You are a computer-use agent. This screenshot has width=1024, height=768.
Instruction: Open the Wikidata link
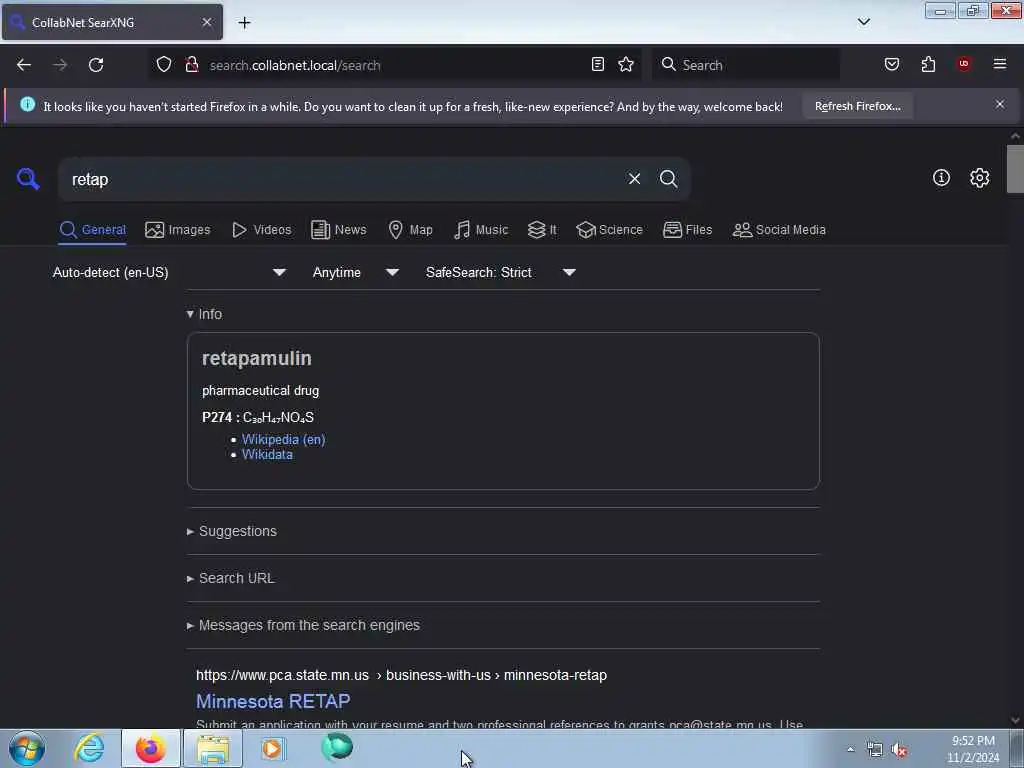(x=267, y=455)
